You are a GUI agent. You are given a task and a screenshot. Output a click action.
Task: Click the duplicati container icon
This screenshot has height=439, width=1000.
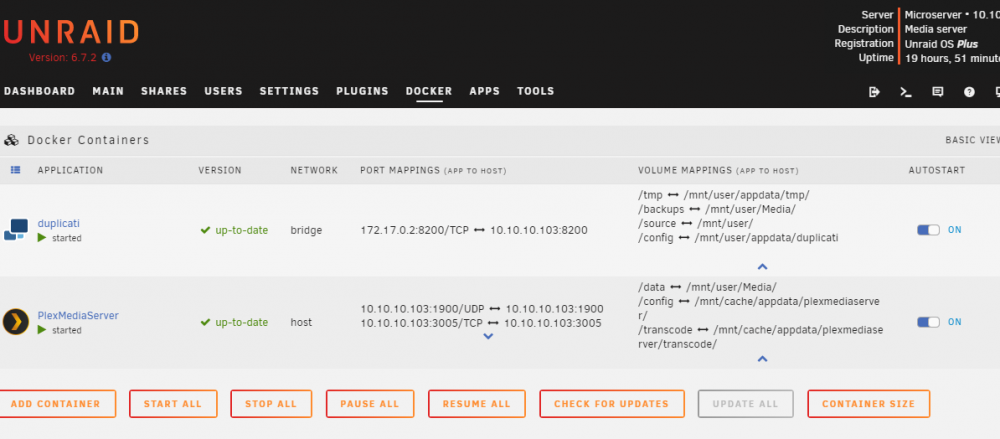point(16,230)
